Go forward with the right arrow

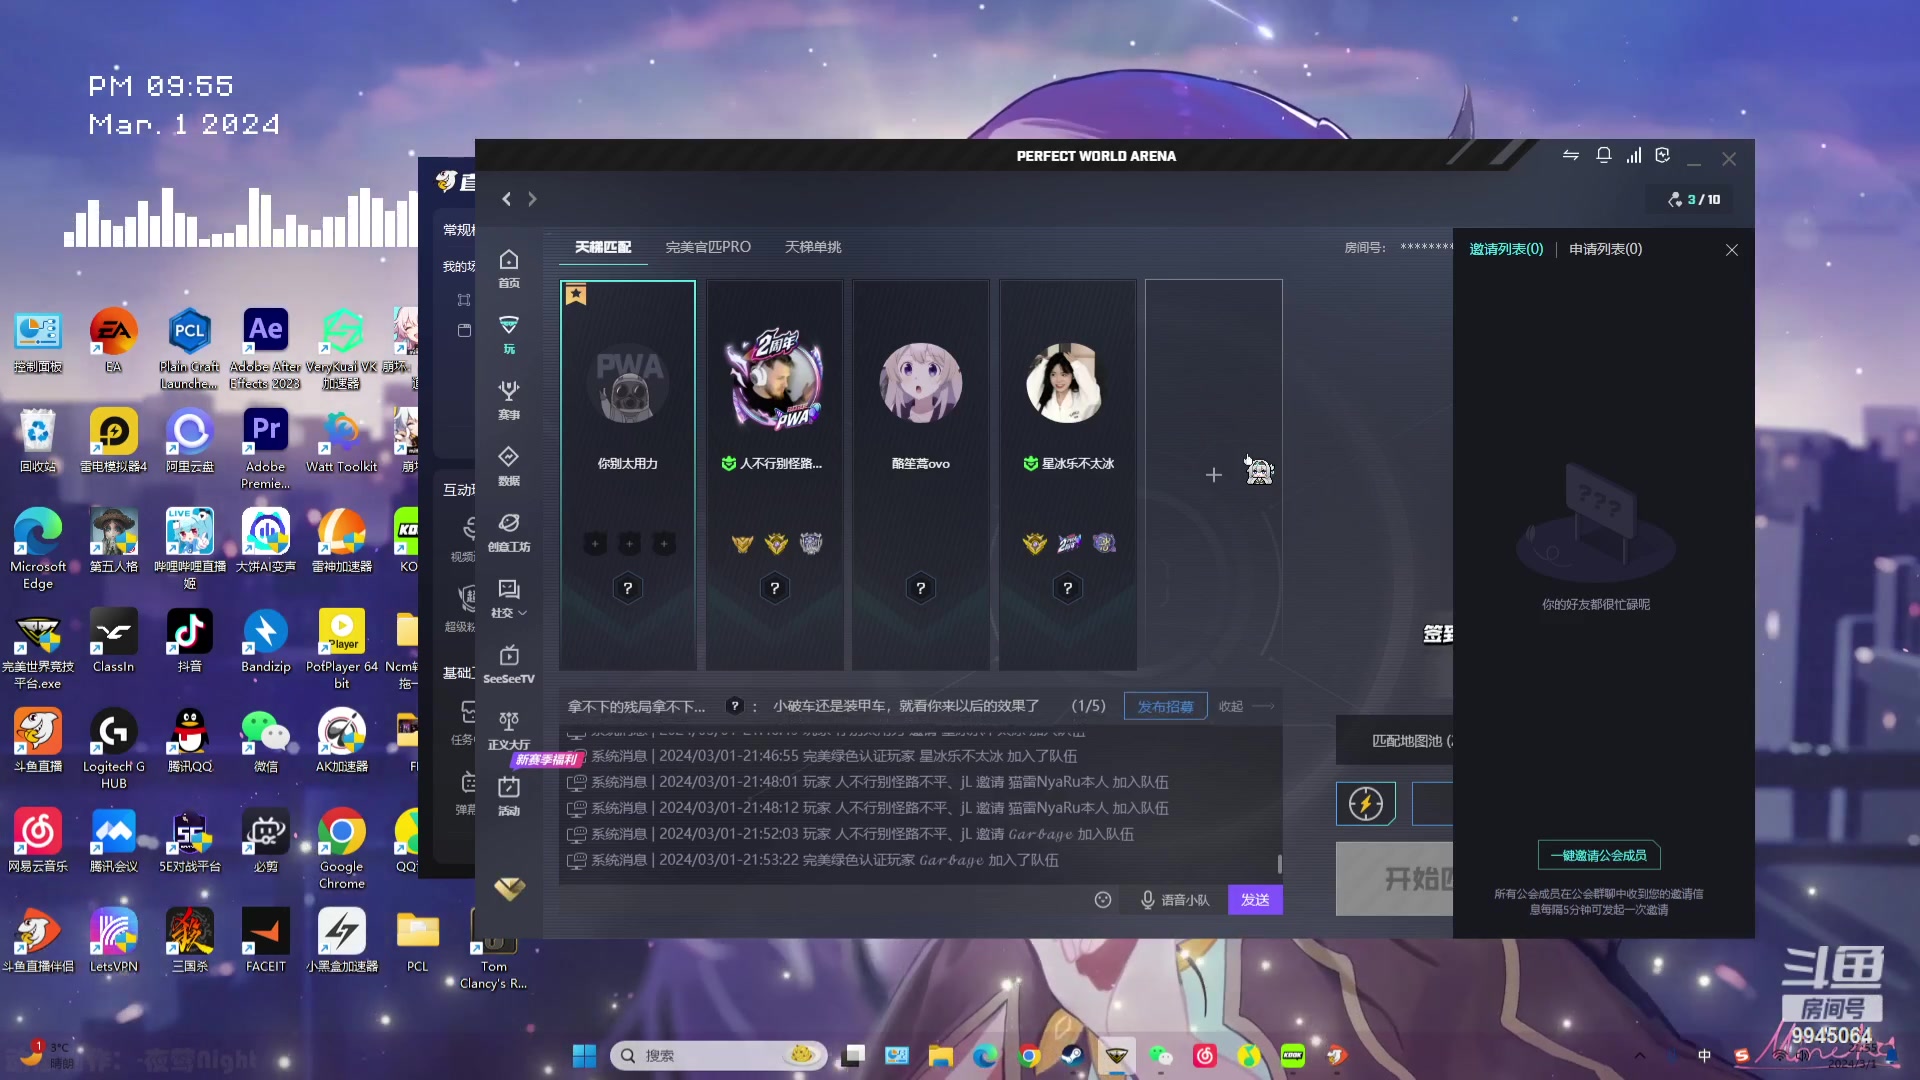(532, 199)
